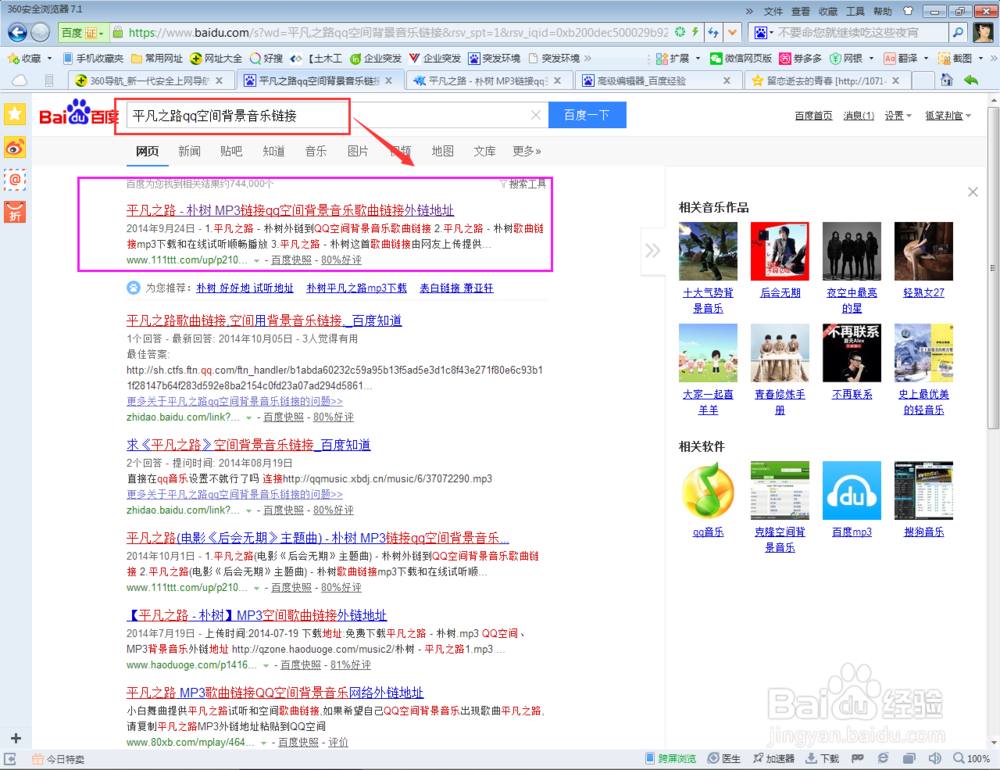Toggle sound with the status bar speaker icon

coord(935,759)
